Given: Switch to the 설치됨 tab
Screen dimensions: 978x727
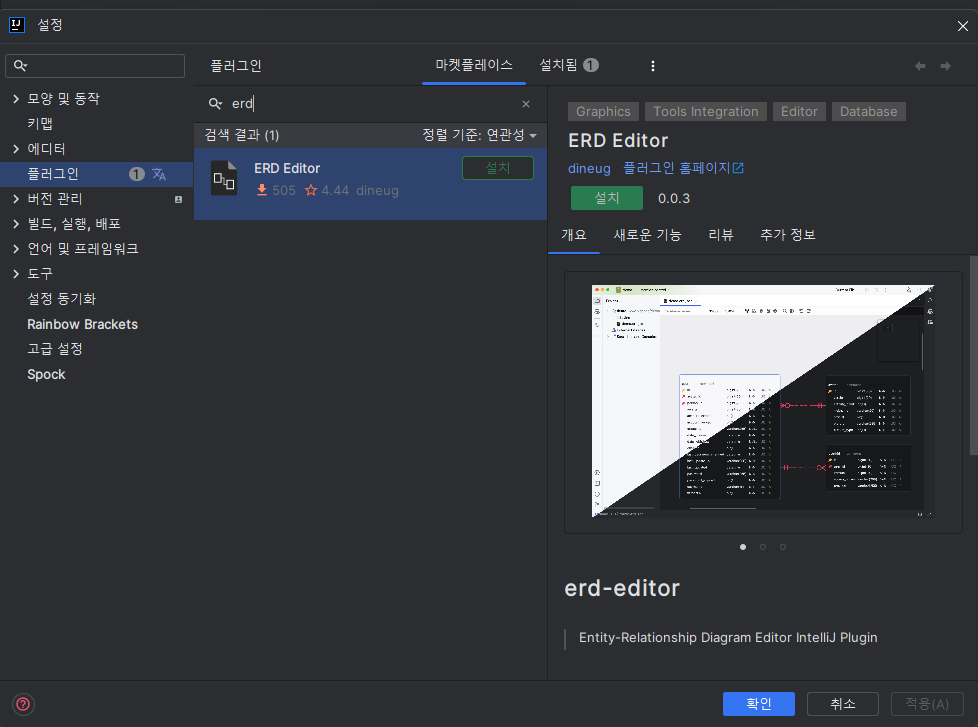Looking at the screenshot, I should 568,65.
